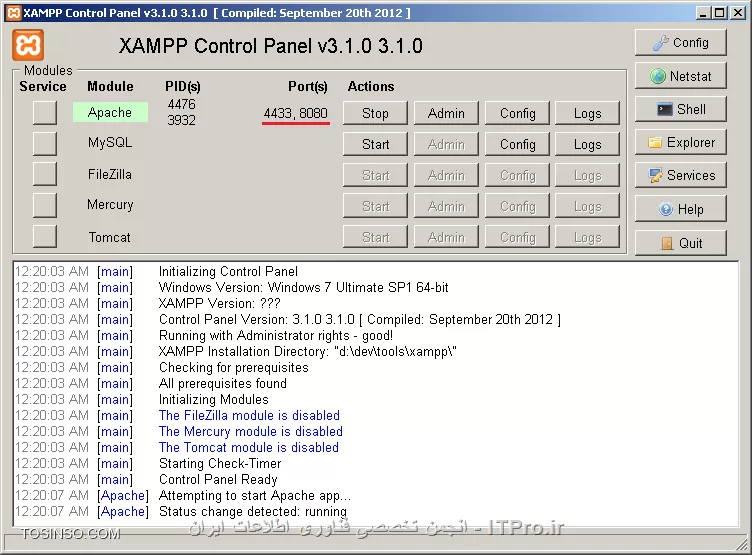Stop the Apache module
This screenshot has width=753, height=555.
click(375, 113)
